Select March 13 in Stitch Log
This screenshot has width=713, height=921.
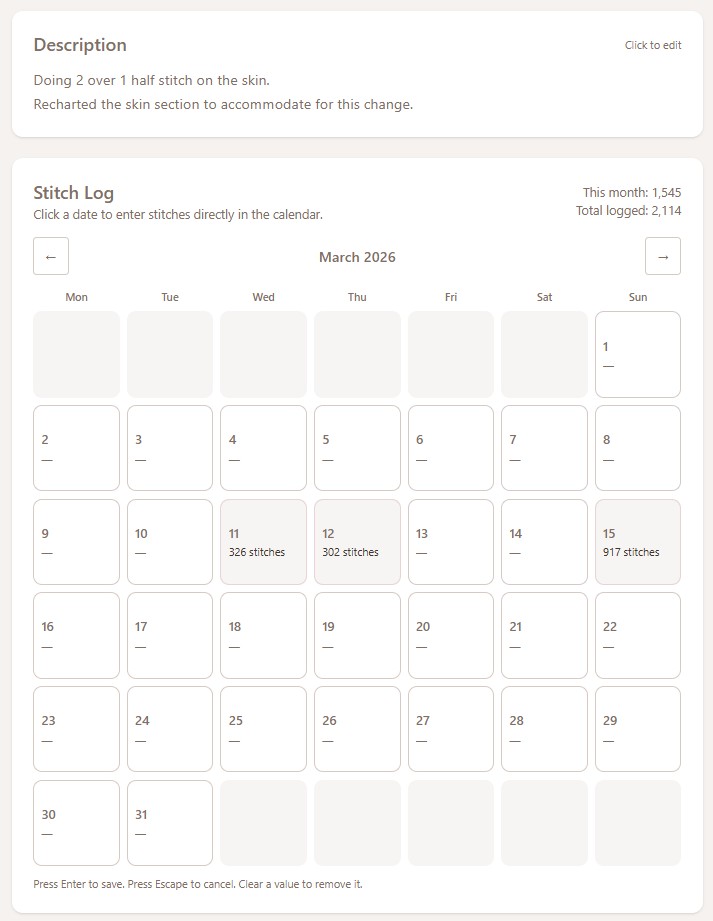pos(451,542)
